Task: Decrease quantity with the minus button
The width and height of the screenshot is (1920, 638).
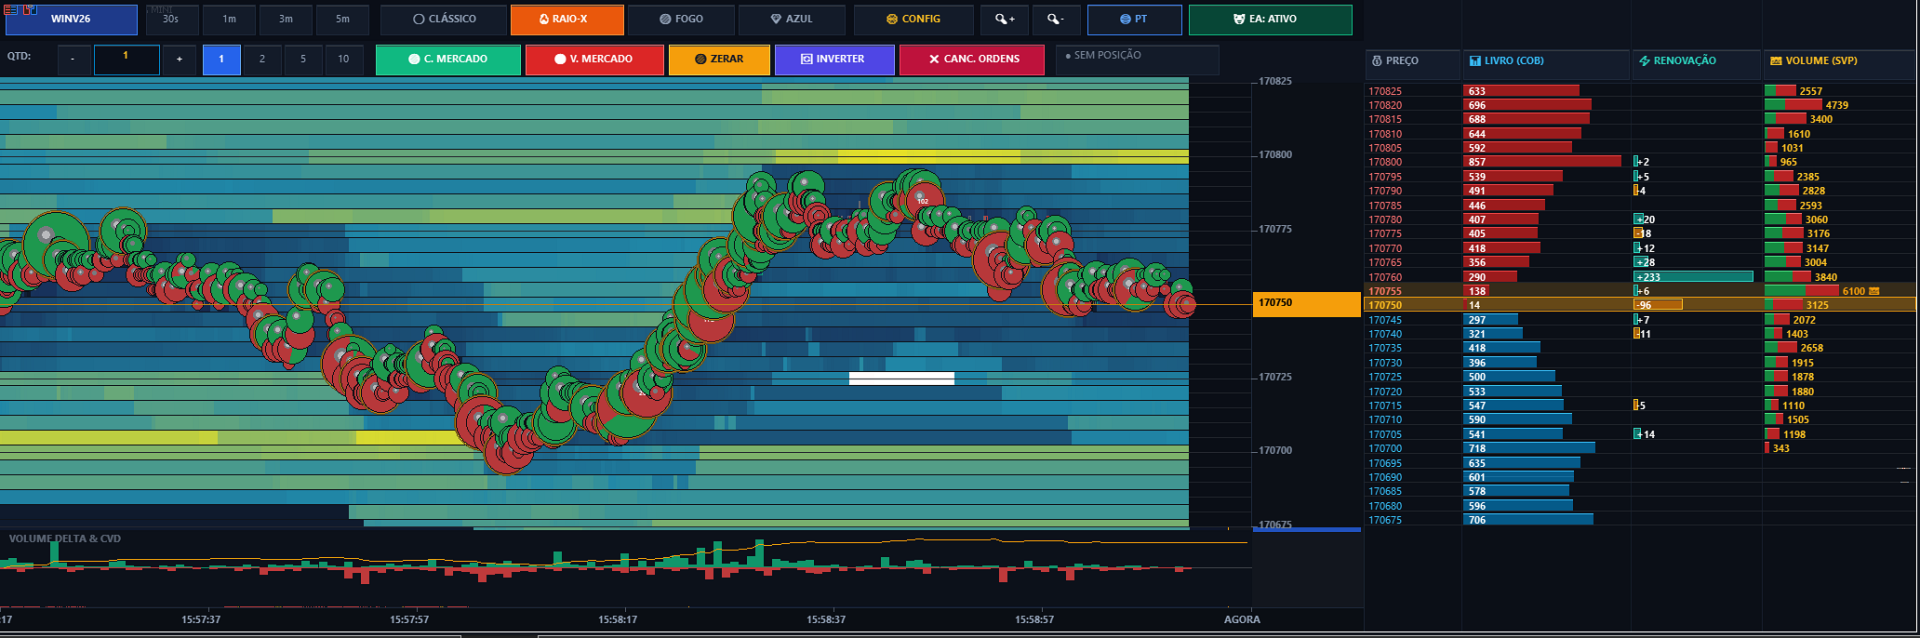Action: (73, 59)
